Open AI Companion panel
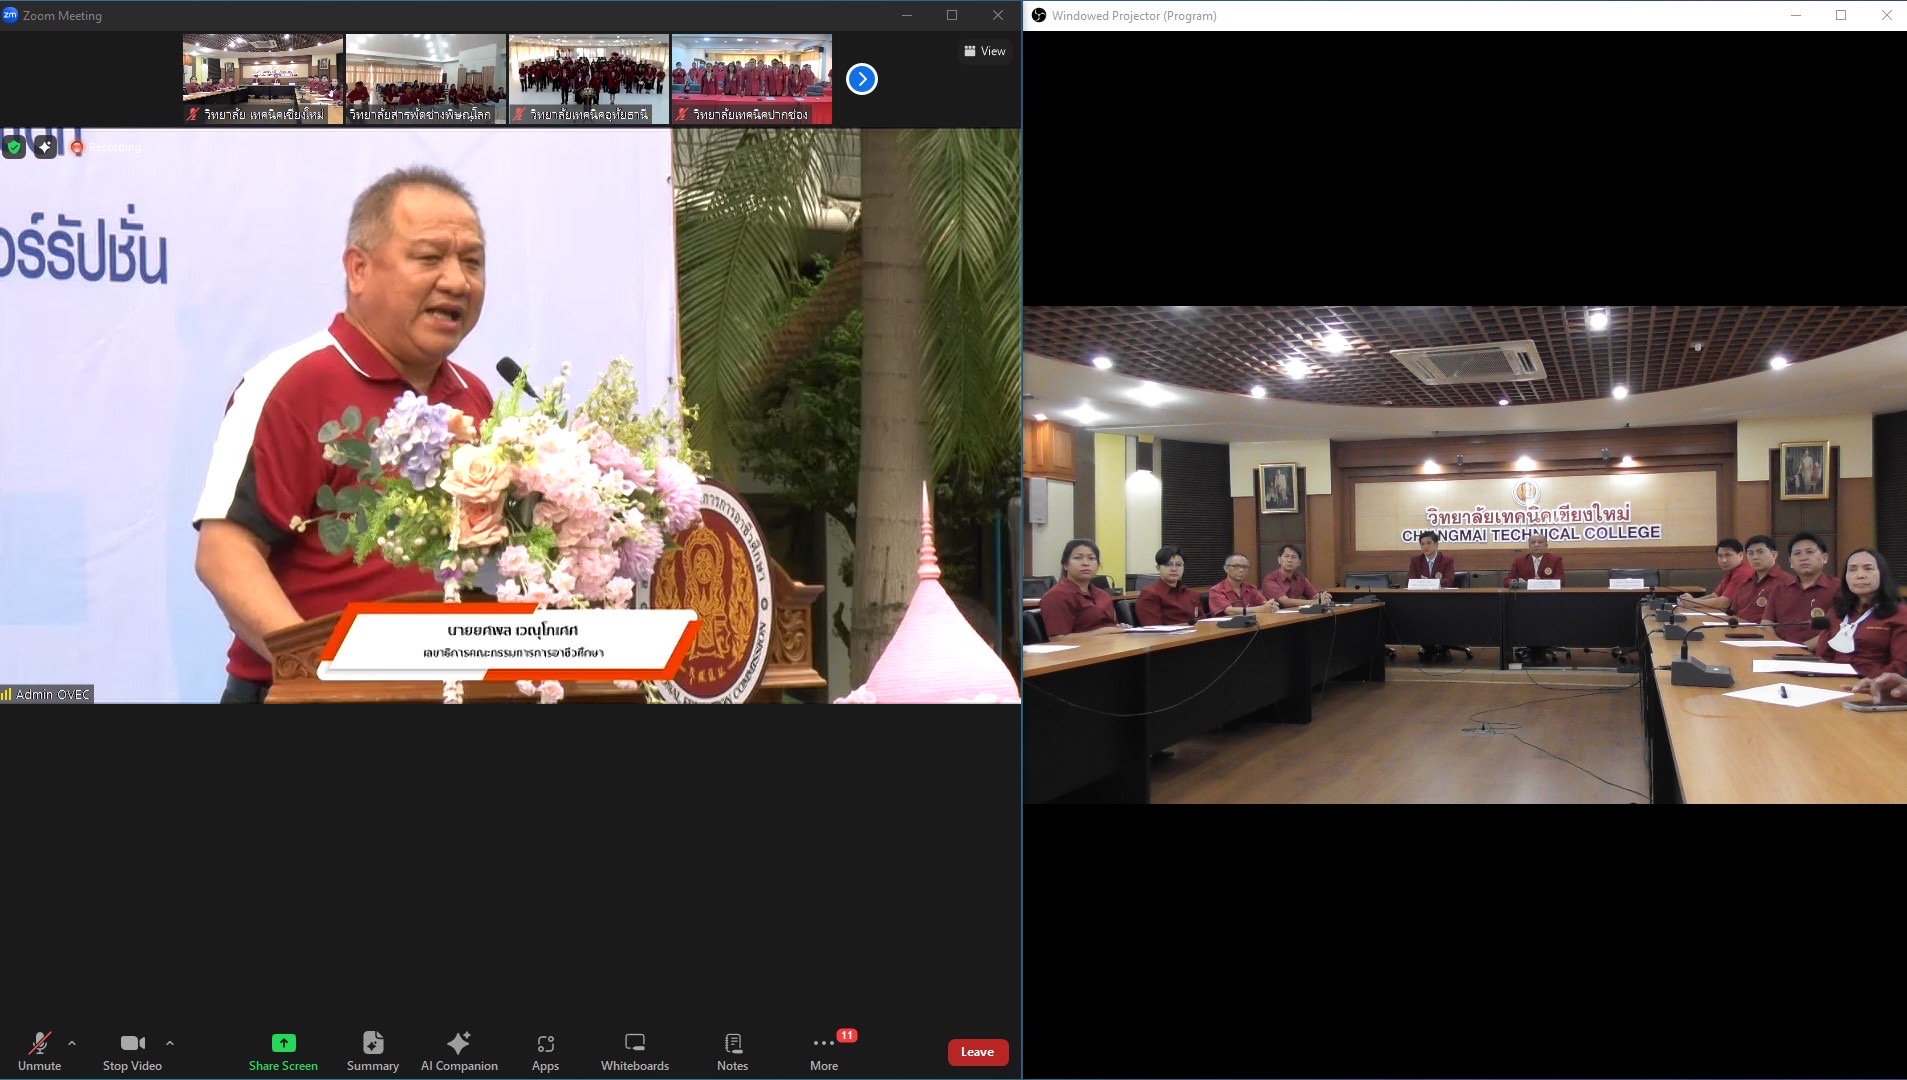1907x1080 pixels. click(x=459, y=1051)
